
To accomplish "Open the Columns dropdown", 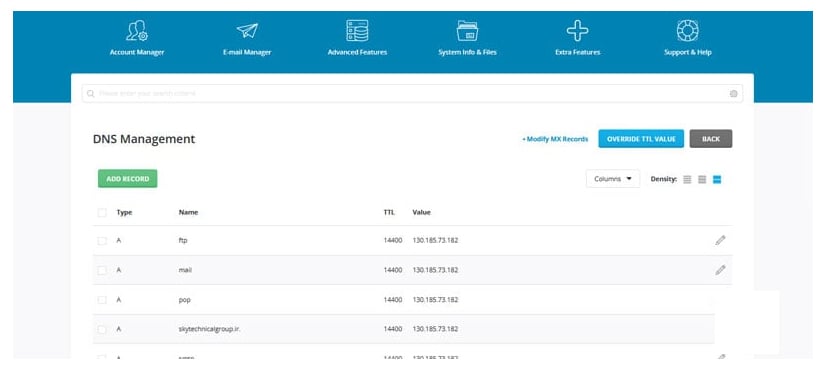I will [613, 179].
